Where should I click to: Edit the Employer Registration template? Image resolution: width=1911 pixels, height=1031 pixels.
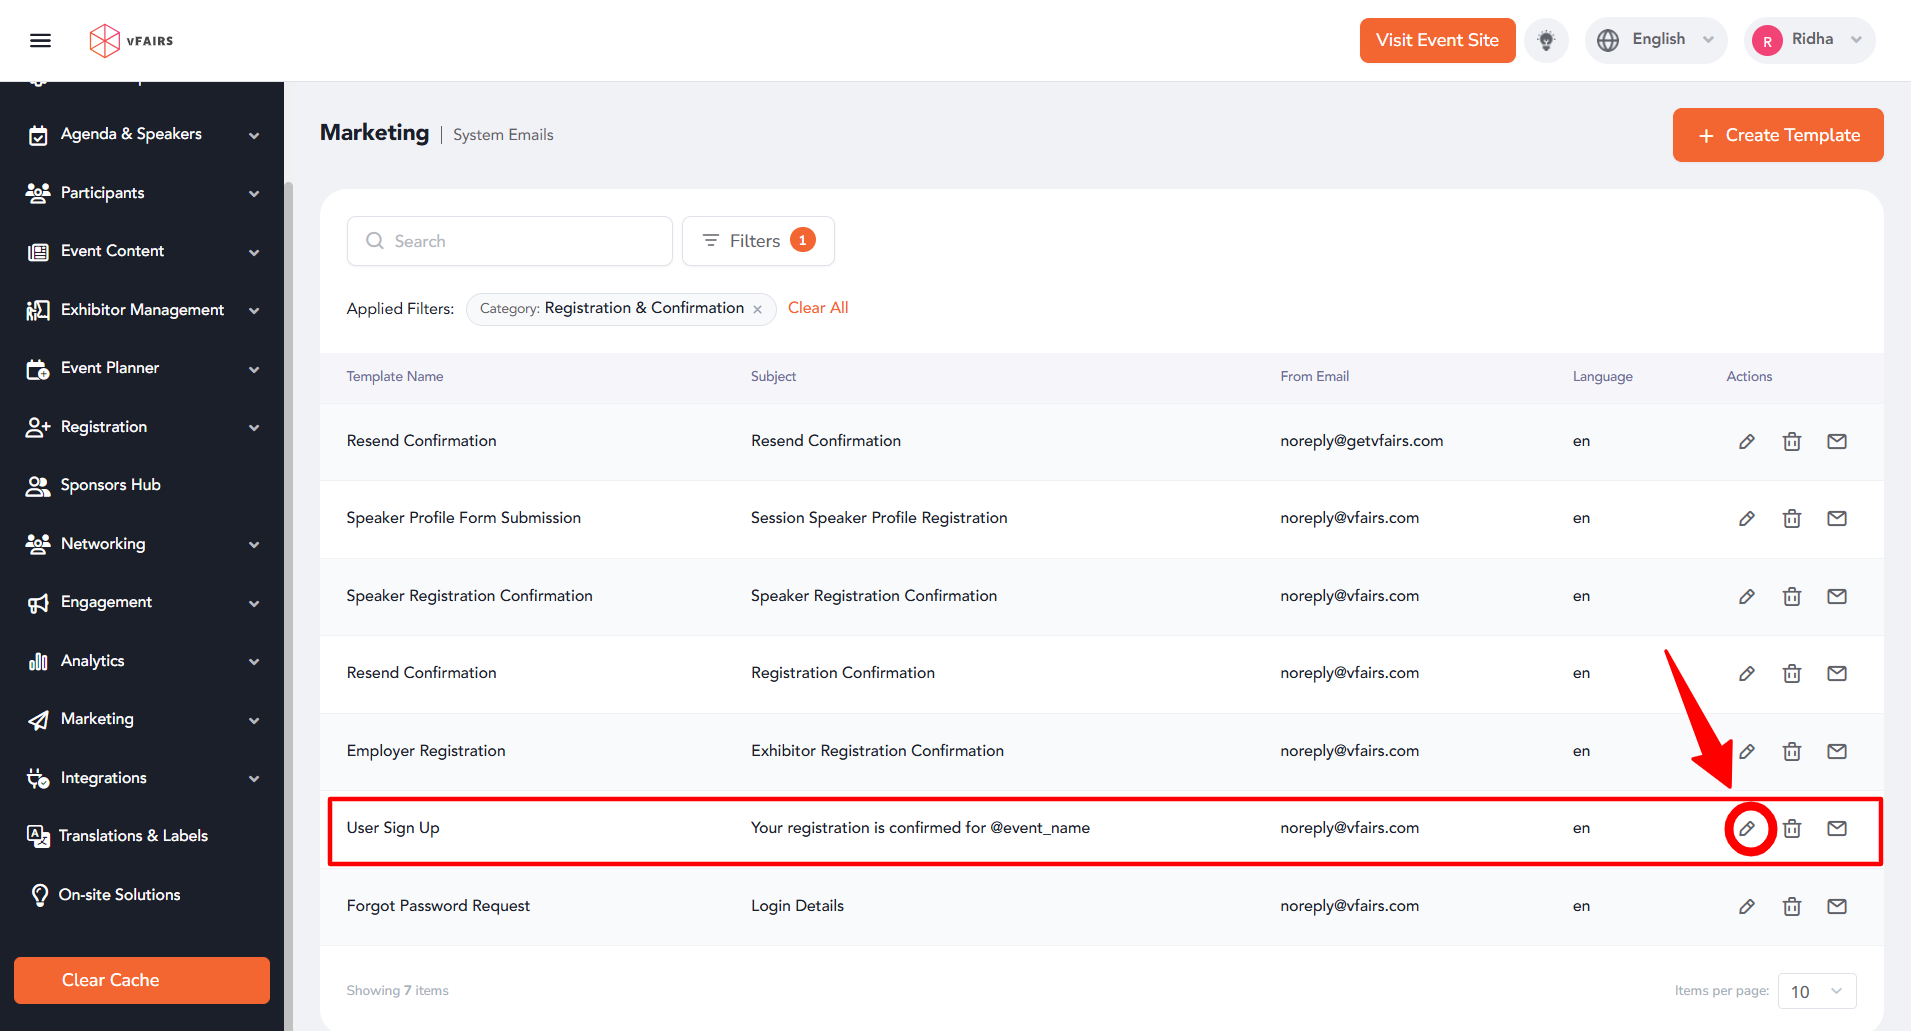(x=1746, y=751)
